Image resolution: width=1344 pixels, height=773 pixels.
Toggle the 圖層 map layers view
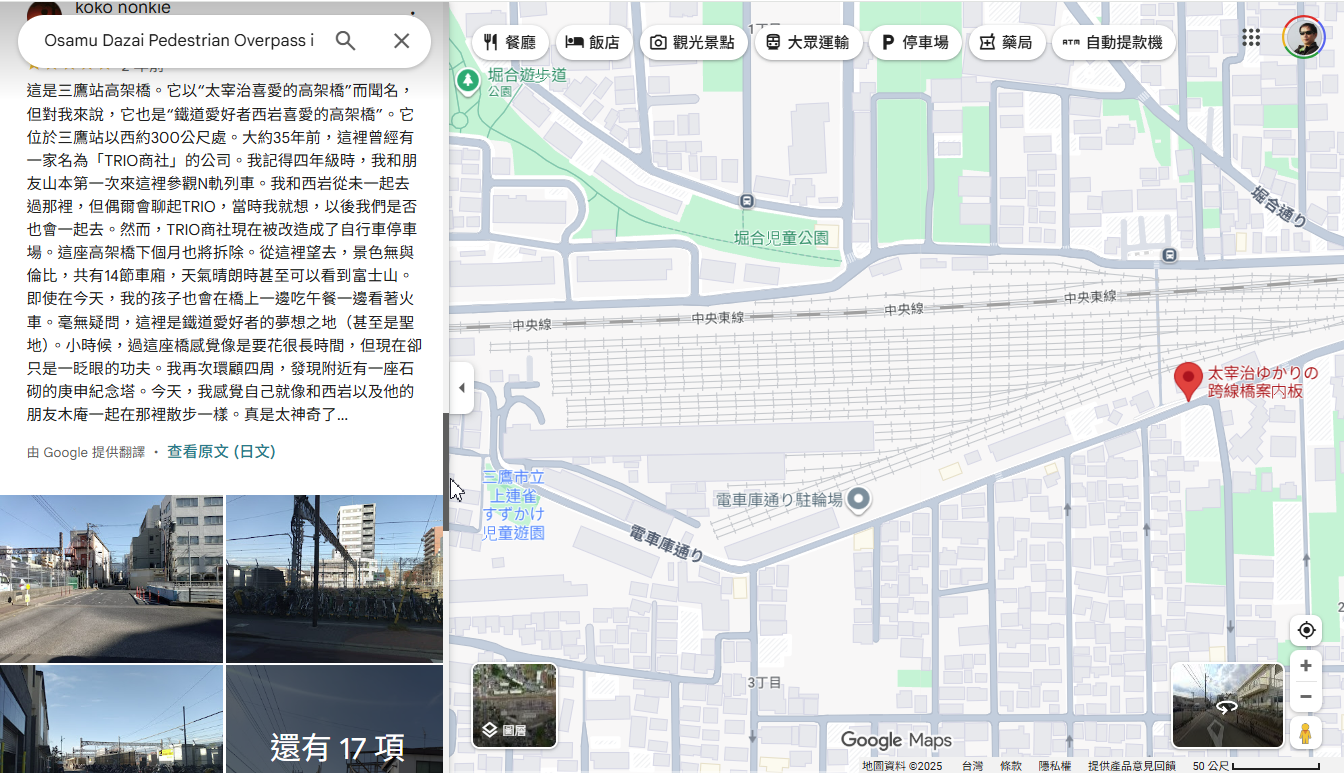point(514,706)
